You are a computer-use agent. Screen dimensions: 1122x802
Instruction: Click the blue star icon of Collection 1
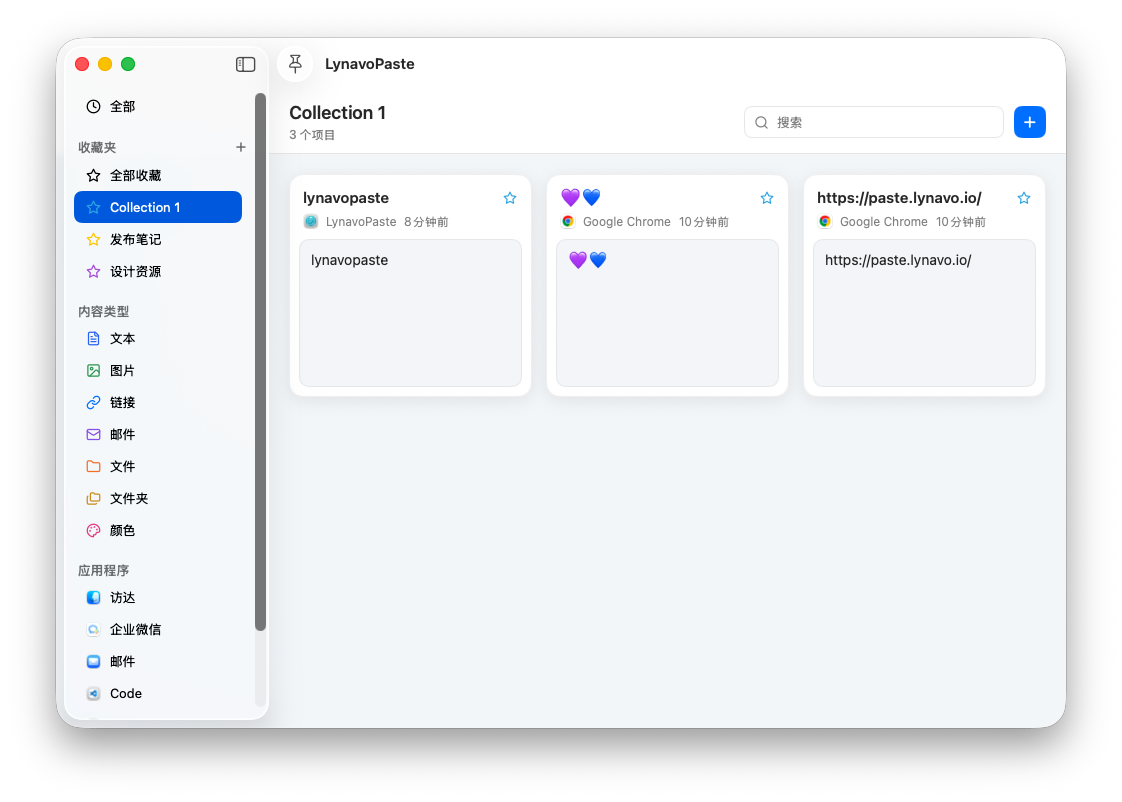94,207
